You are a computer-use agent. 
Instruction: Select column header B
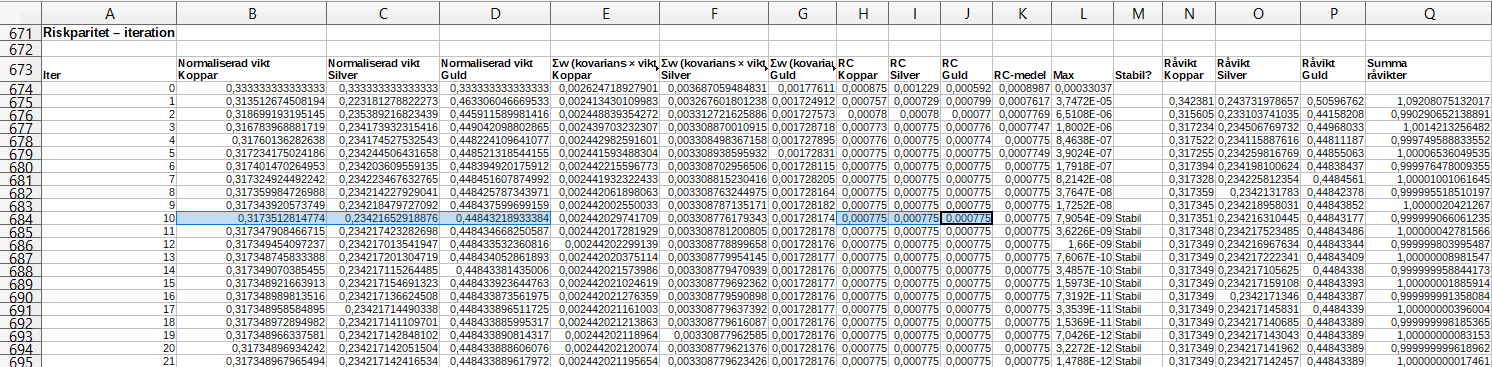click(x=252, y=12)
